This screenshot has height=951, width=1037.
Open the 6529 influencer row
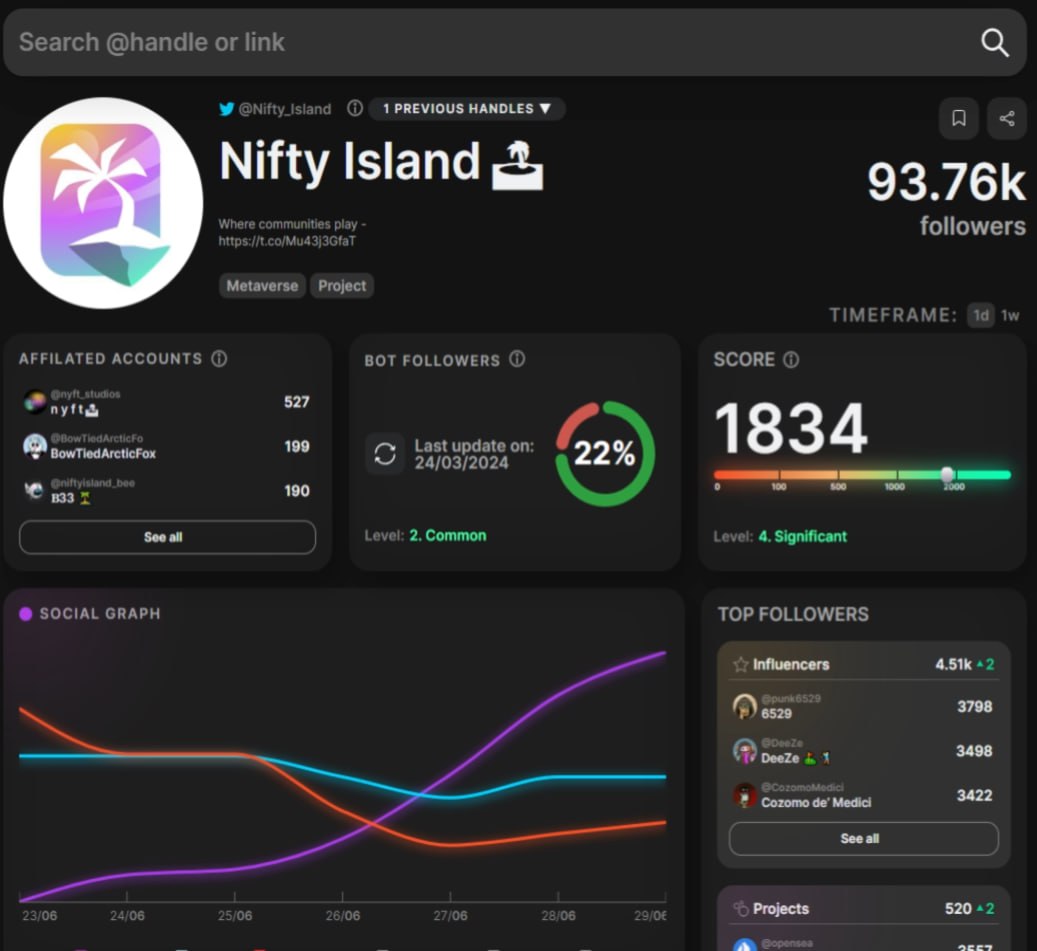[x=863, y=706]
